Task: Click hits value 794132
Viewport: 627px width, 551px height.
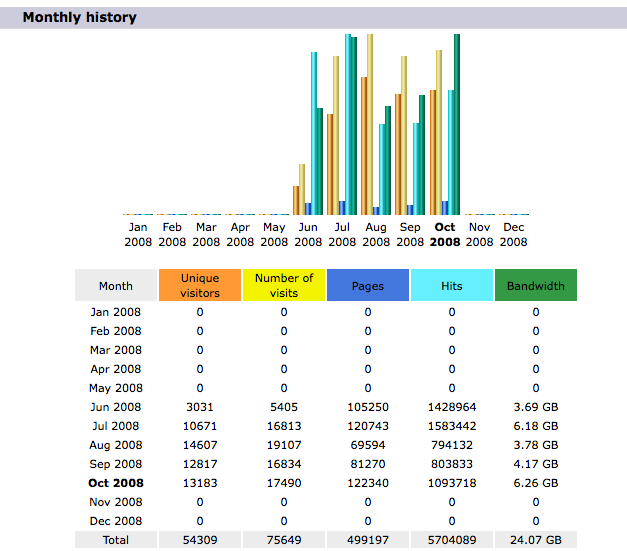Action: 452,445
